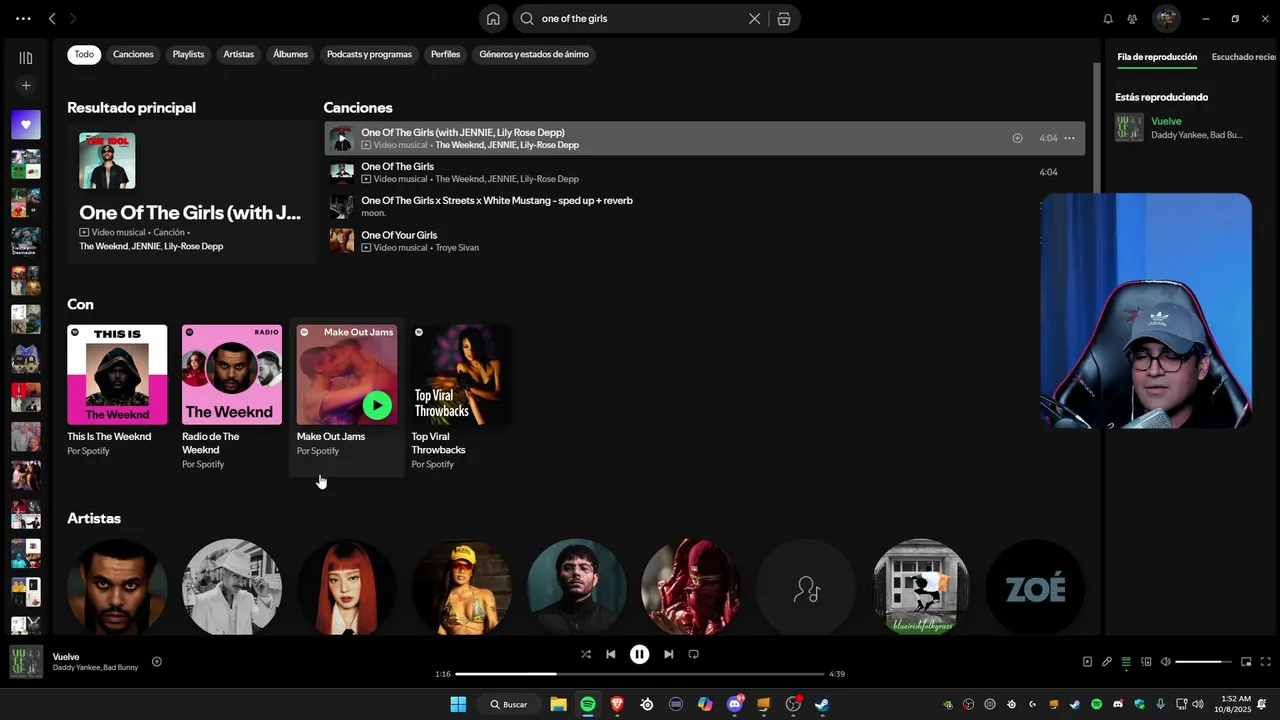The height and width of the screenshot is (720, 1280).
Task: Switch to Fila de reproducción tab
Action: [1157, 58]
